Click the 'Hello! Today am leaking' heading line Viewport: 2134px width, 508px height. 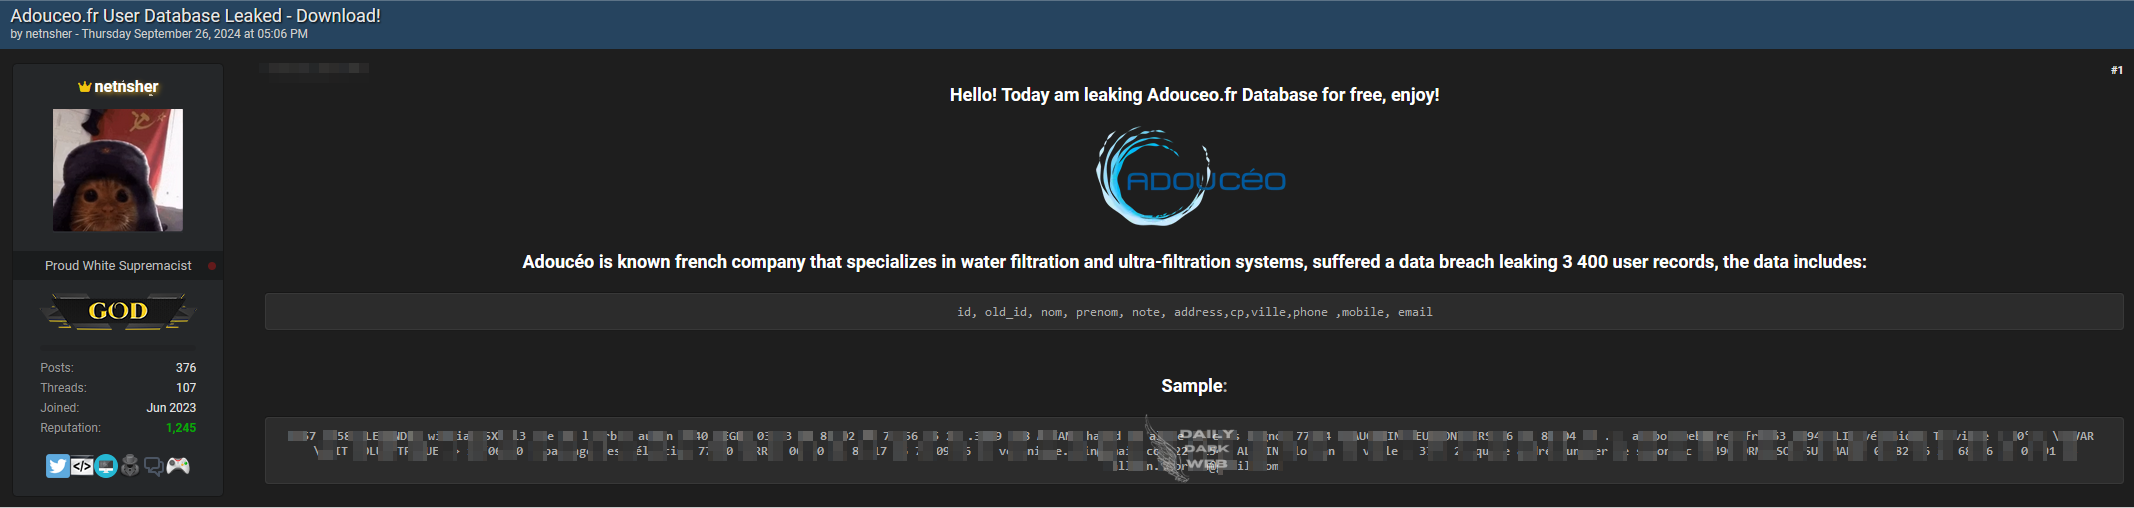click(1194, 95)
